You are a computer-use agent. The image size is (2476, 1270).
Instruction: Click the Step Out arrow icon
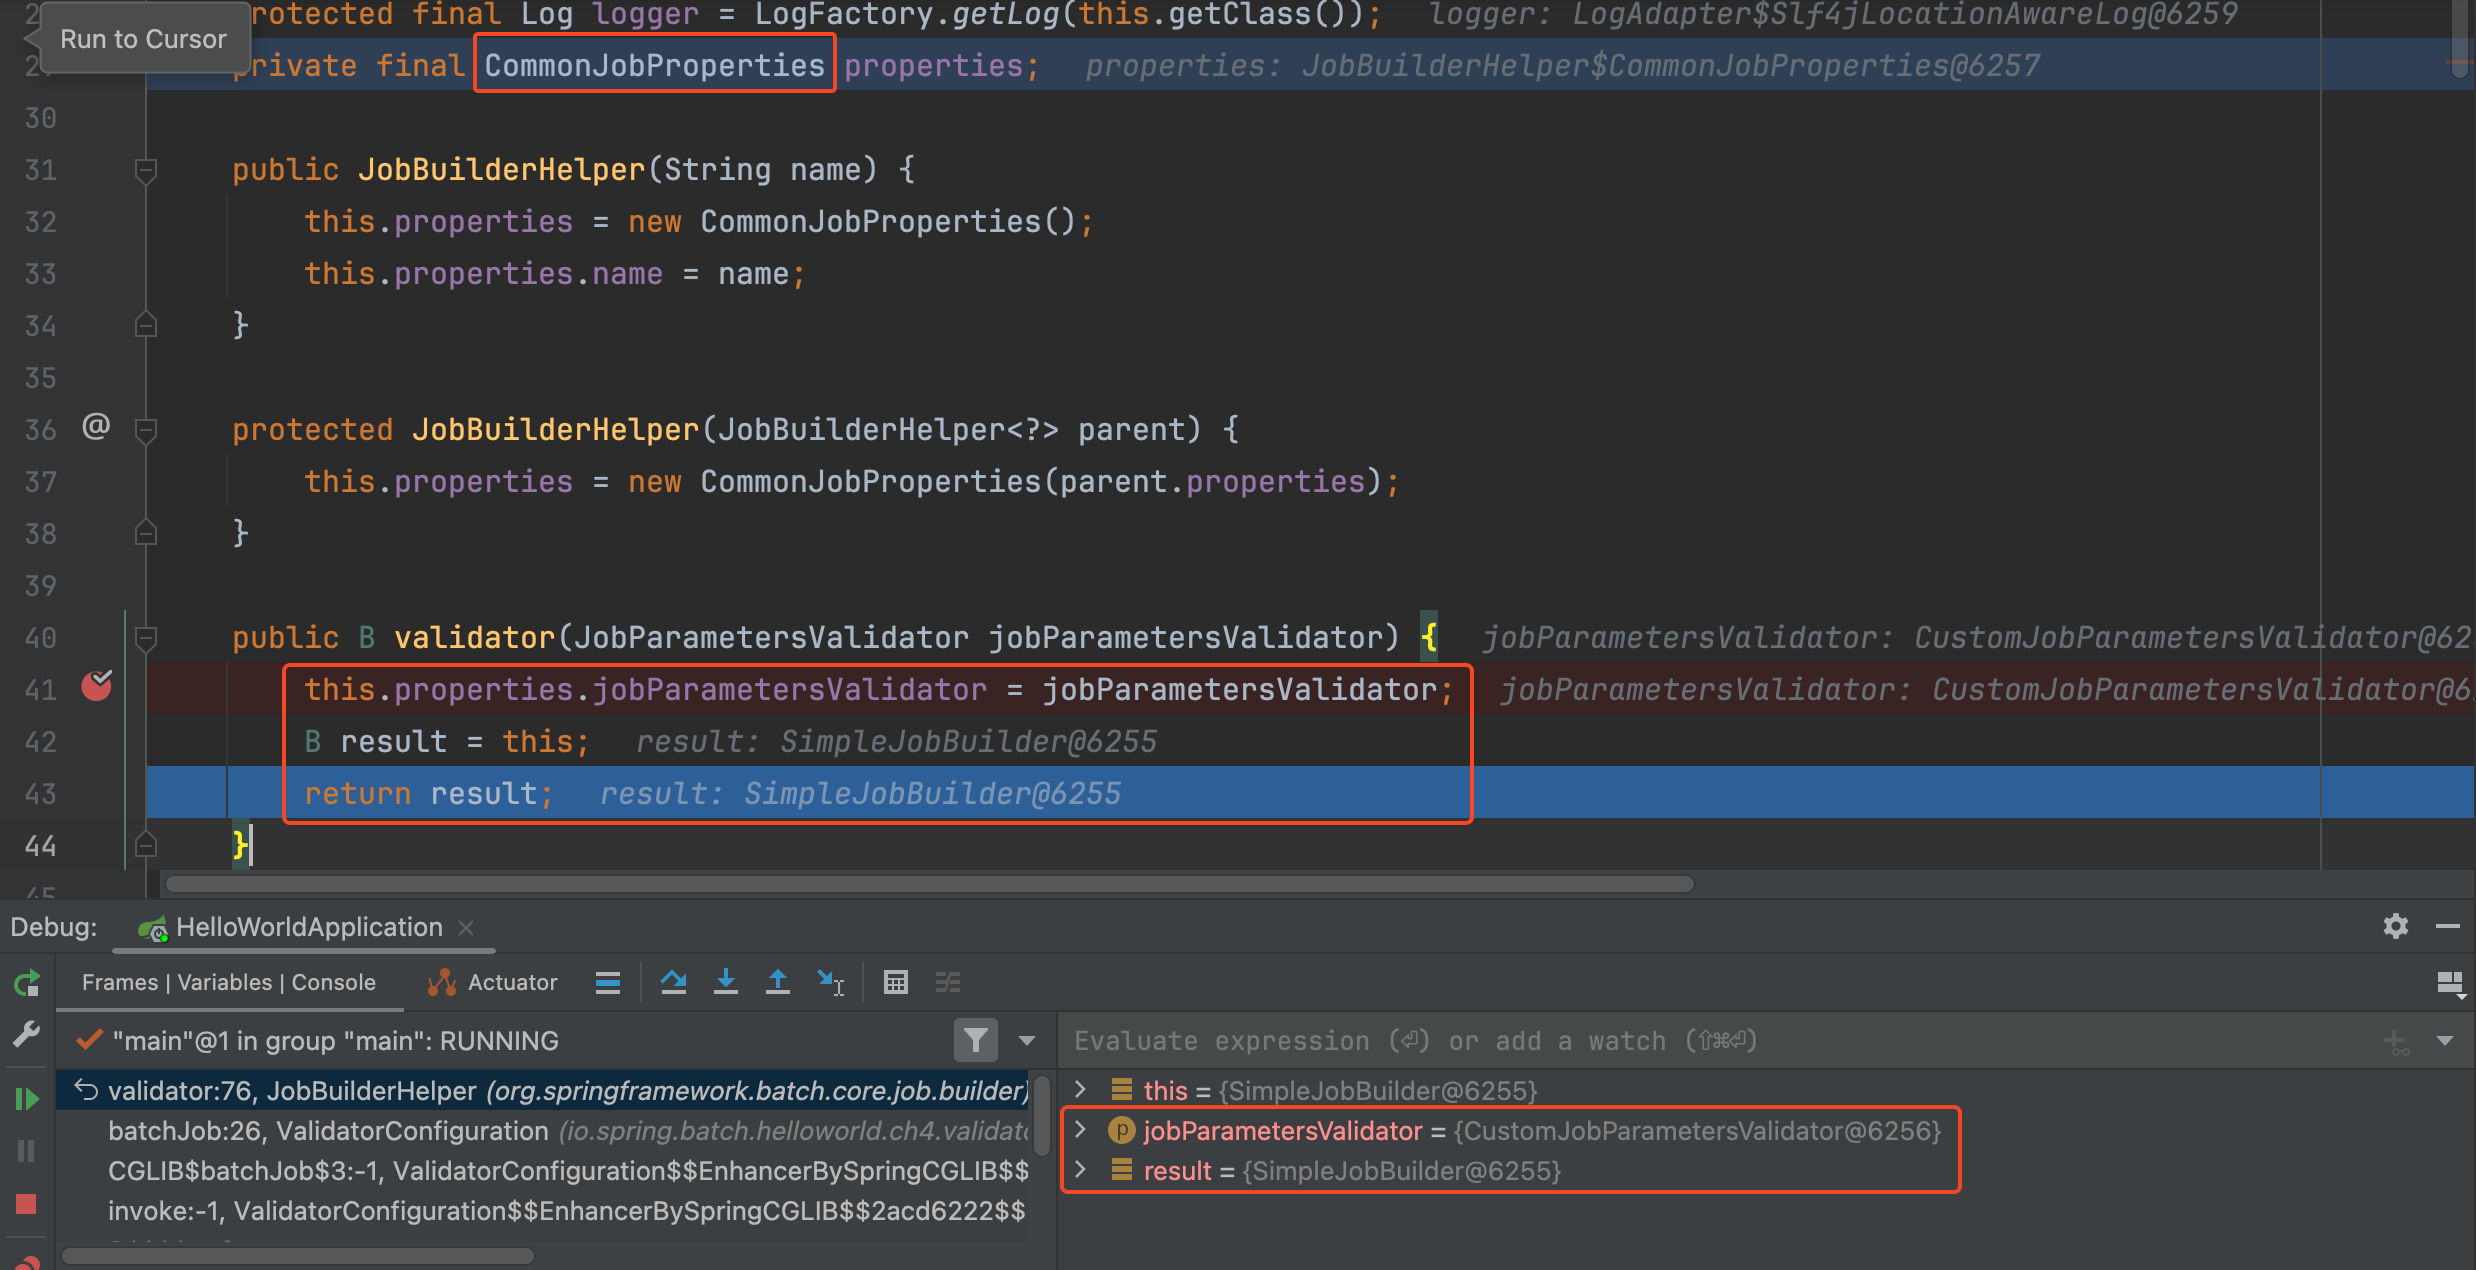point(777,983)
